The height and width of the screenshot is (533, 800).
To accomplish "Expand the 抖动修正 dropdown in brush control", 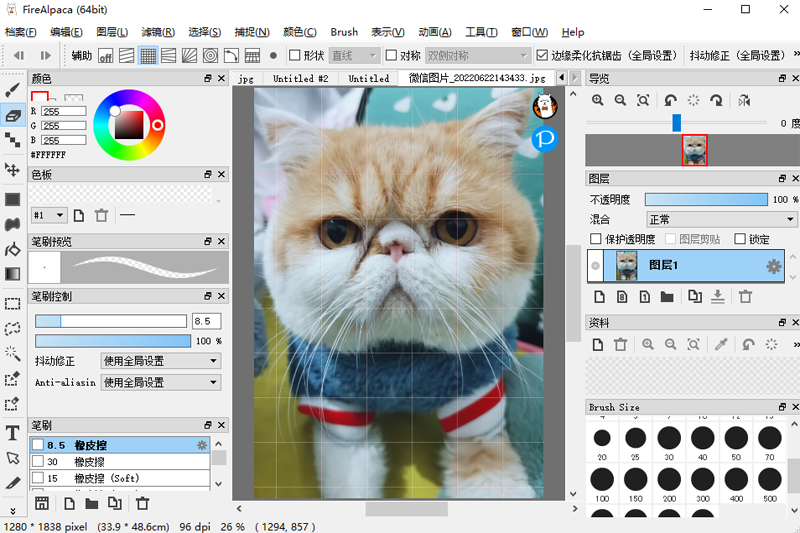I will [x=160, y=361].
